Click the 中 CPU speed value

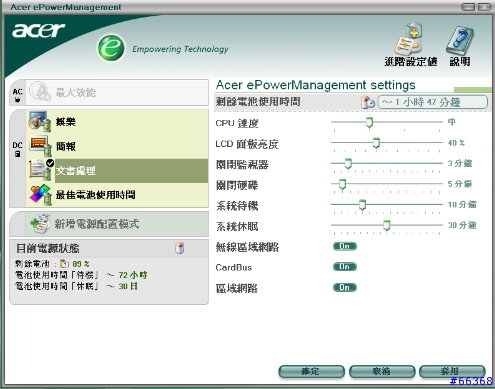452,122
